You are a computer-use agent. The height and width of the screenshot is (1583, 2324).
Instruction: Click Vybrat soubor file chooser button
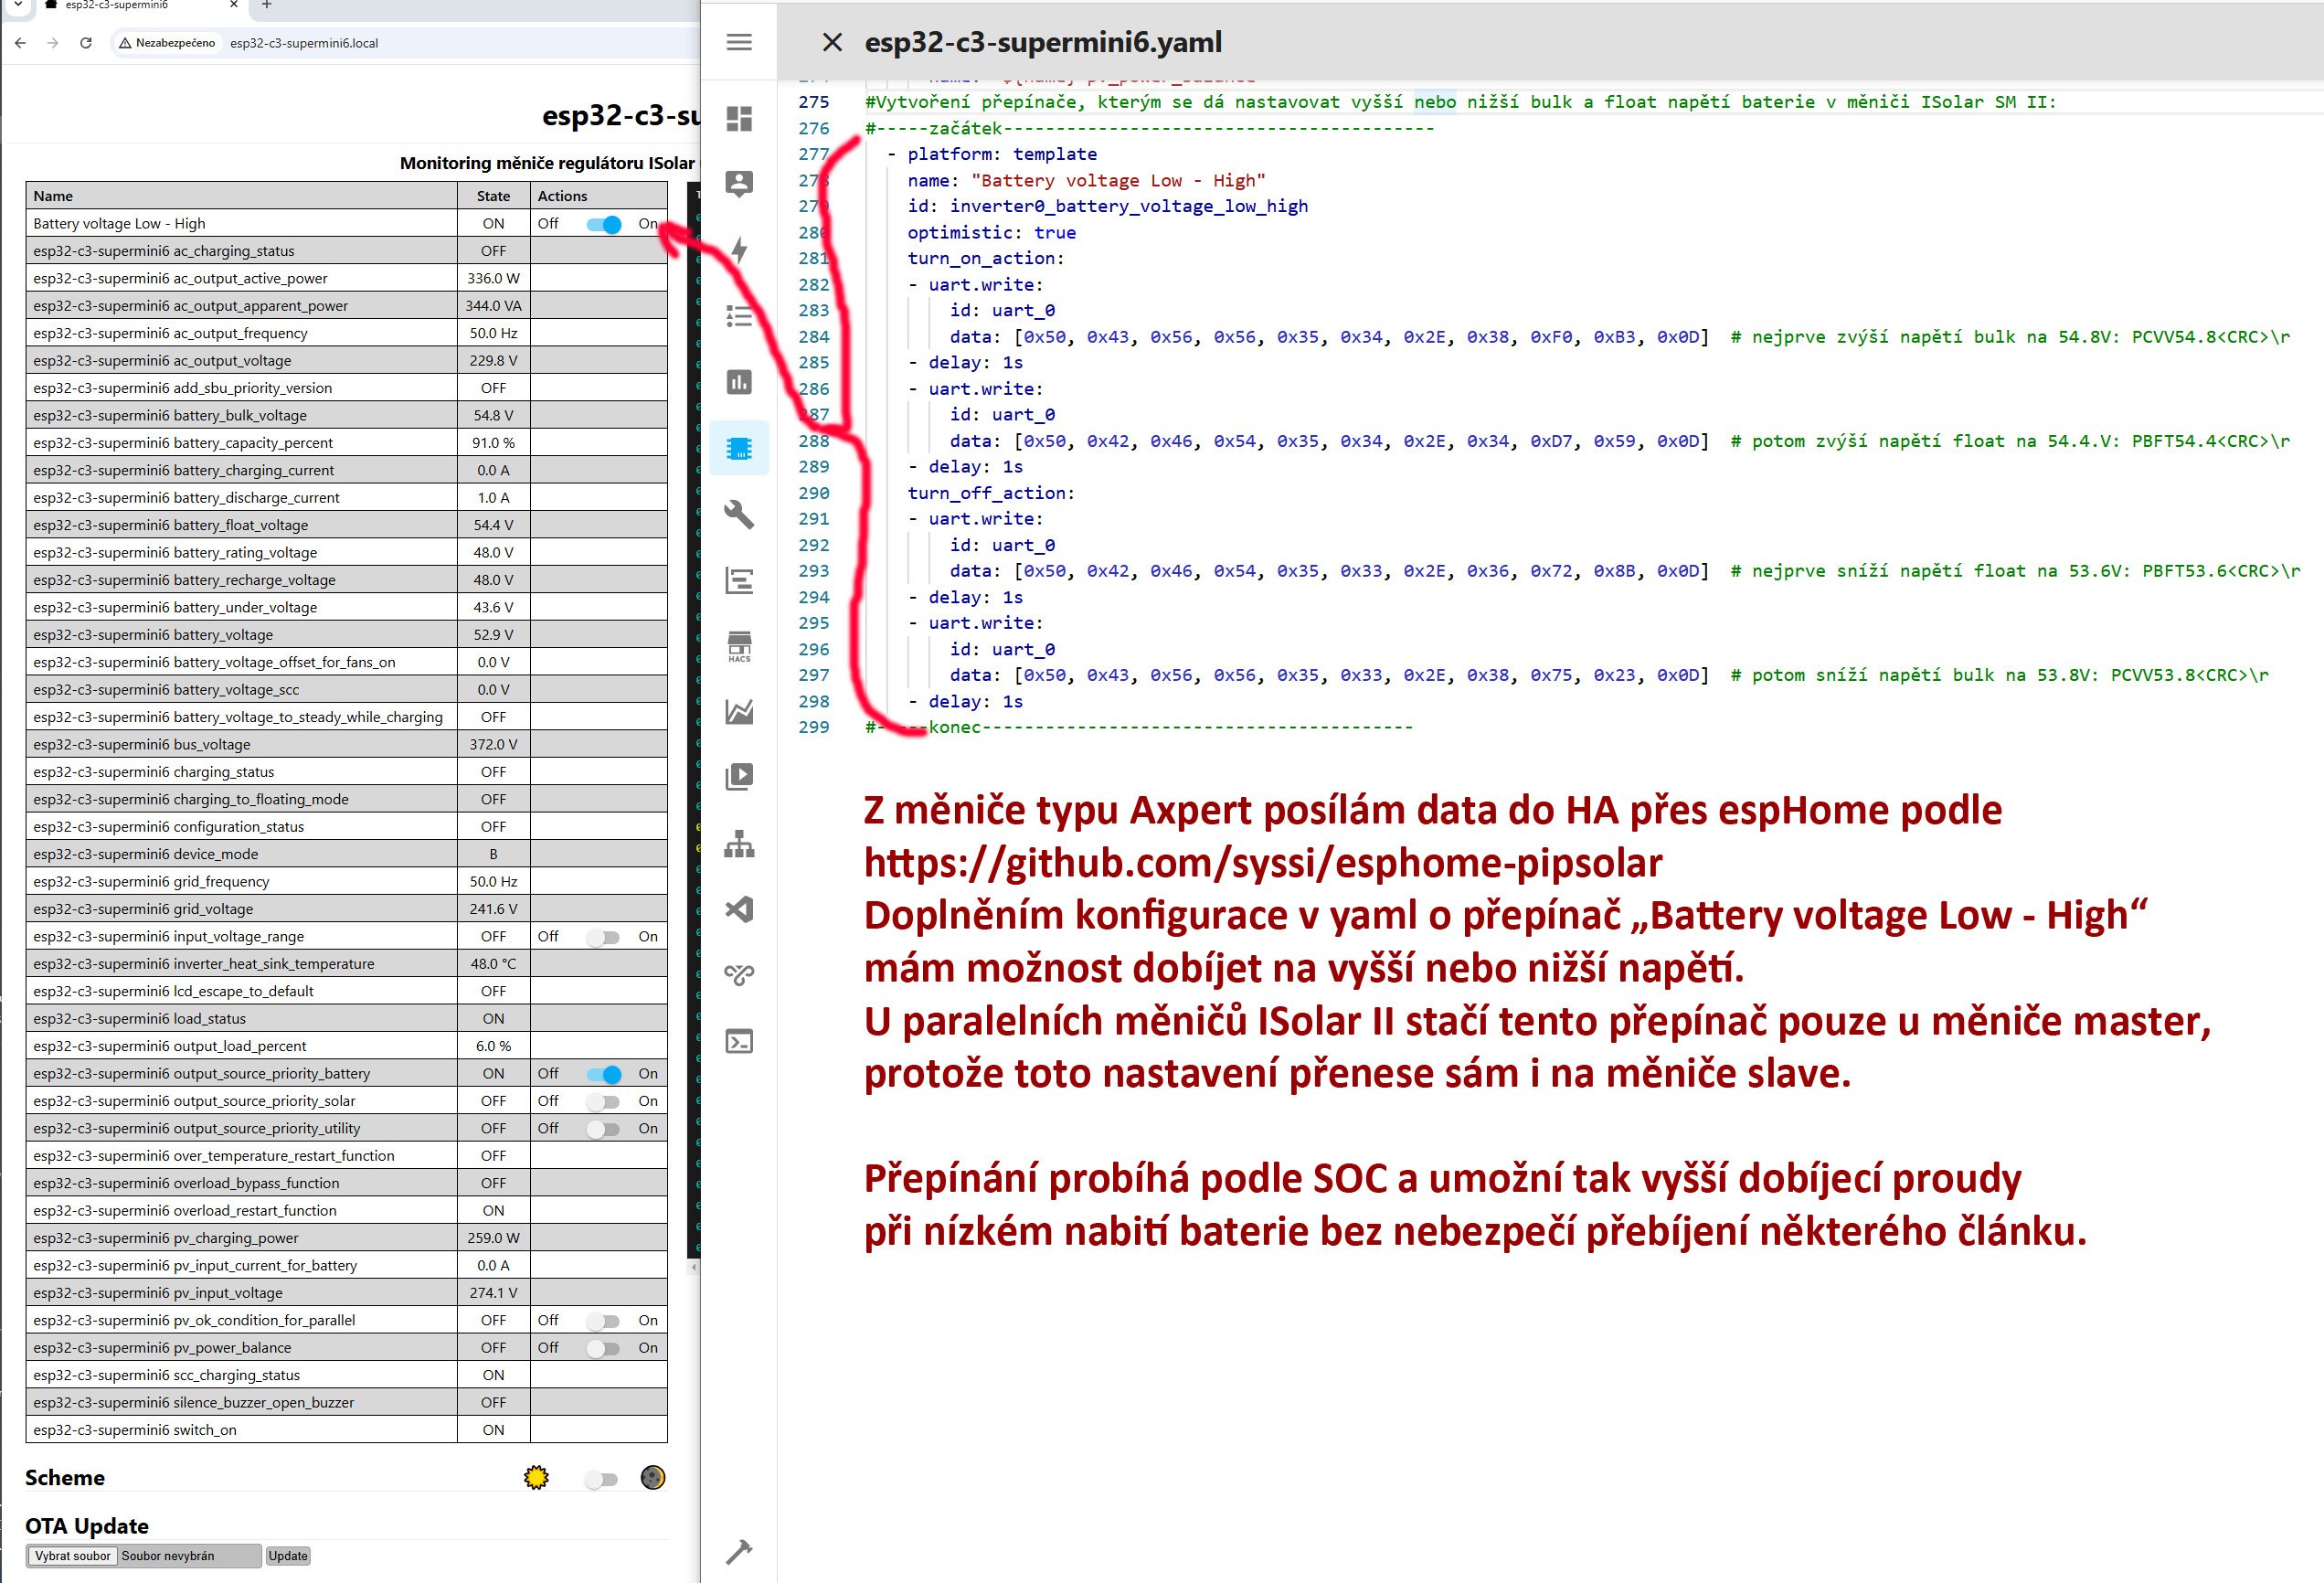pos(72,1556)
